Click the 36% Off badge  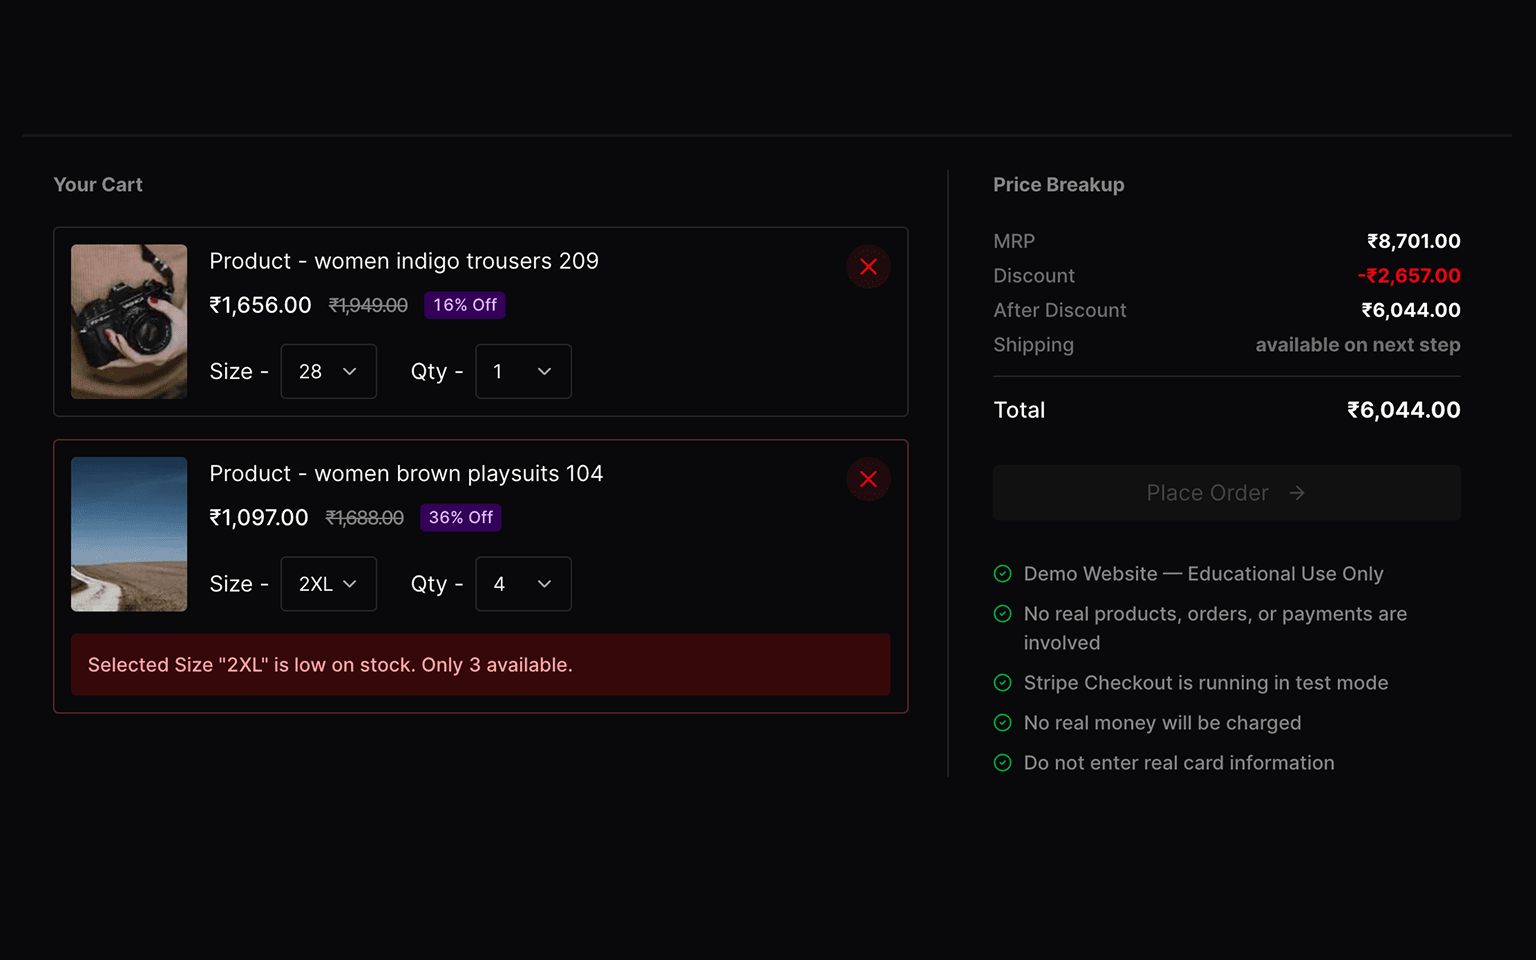[461, 518]
